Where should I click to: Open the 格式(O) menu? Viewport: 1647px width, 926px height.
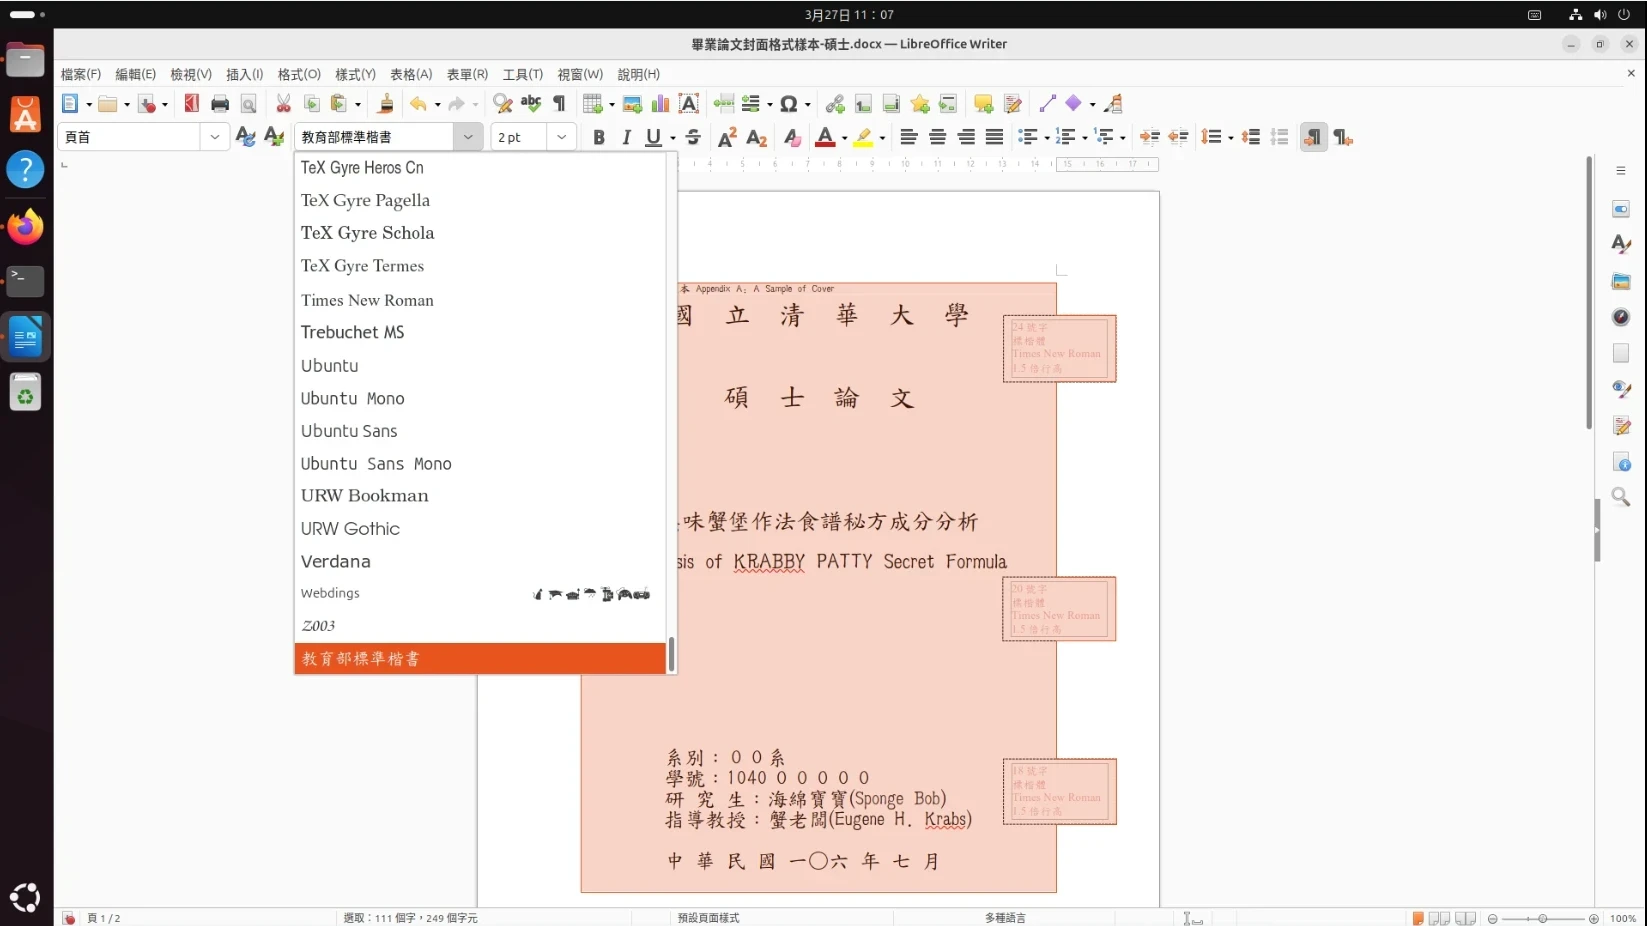[299, 74]
